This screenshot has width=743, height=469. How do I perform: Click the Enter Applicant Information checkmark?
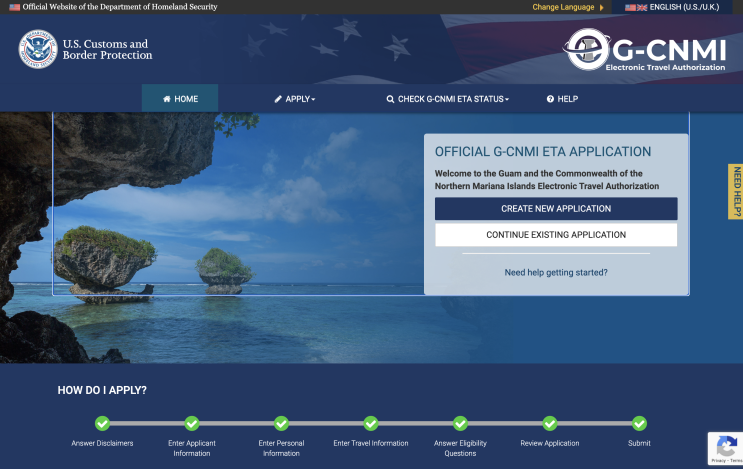point(192,423)
